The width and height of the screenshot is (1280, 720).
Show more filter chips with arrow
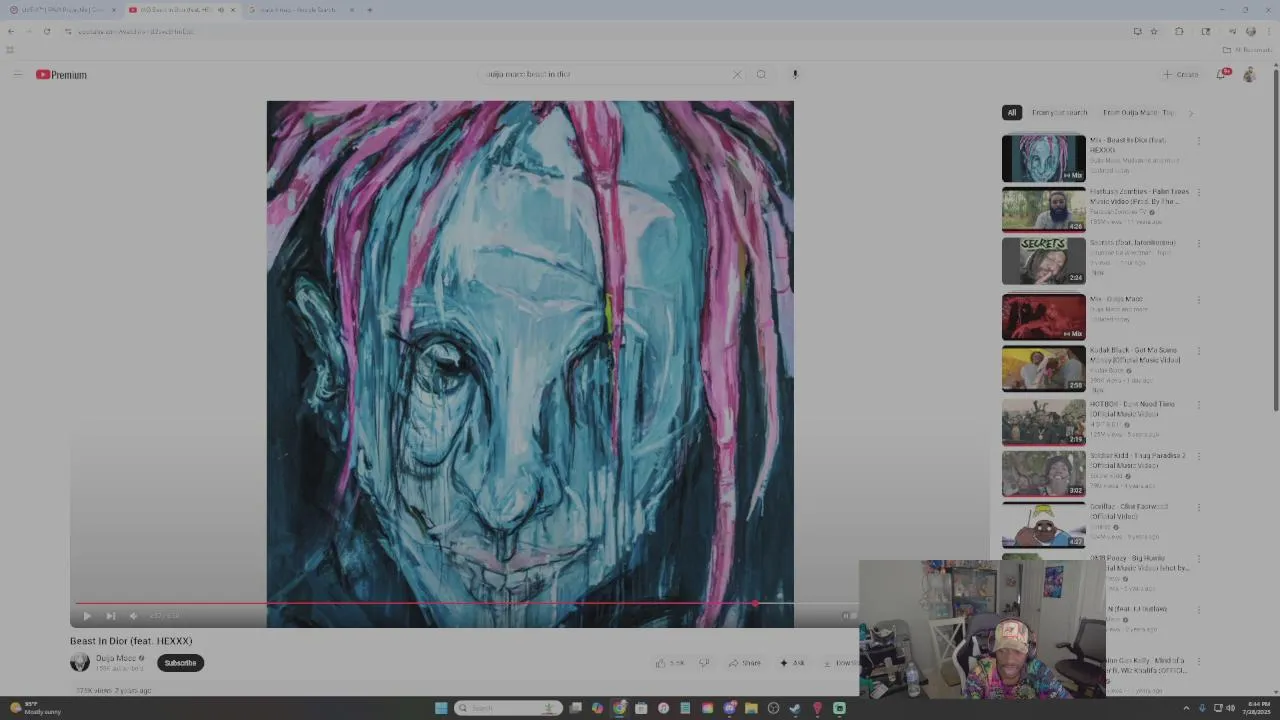1190,113
